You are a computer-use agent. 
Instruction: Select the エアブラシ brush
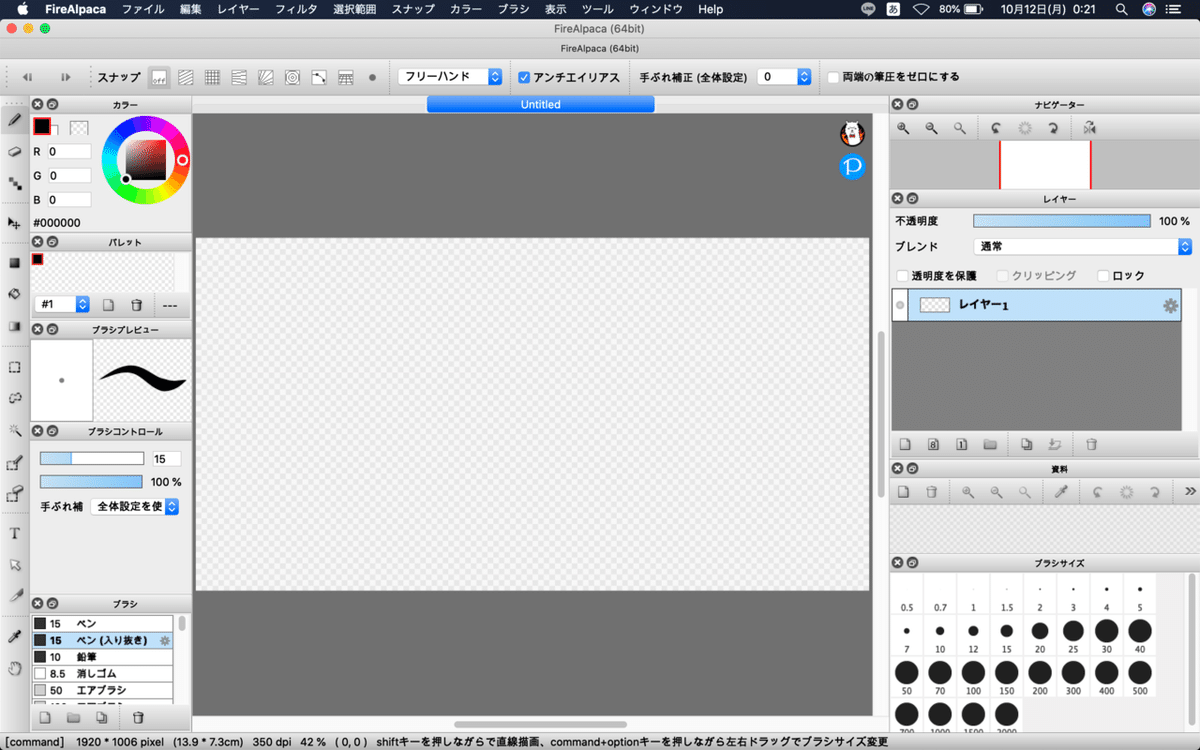click(102, 691)
